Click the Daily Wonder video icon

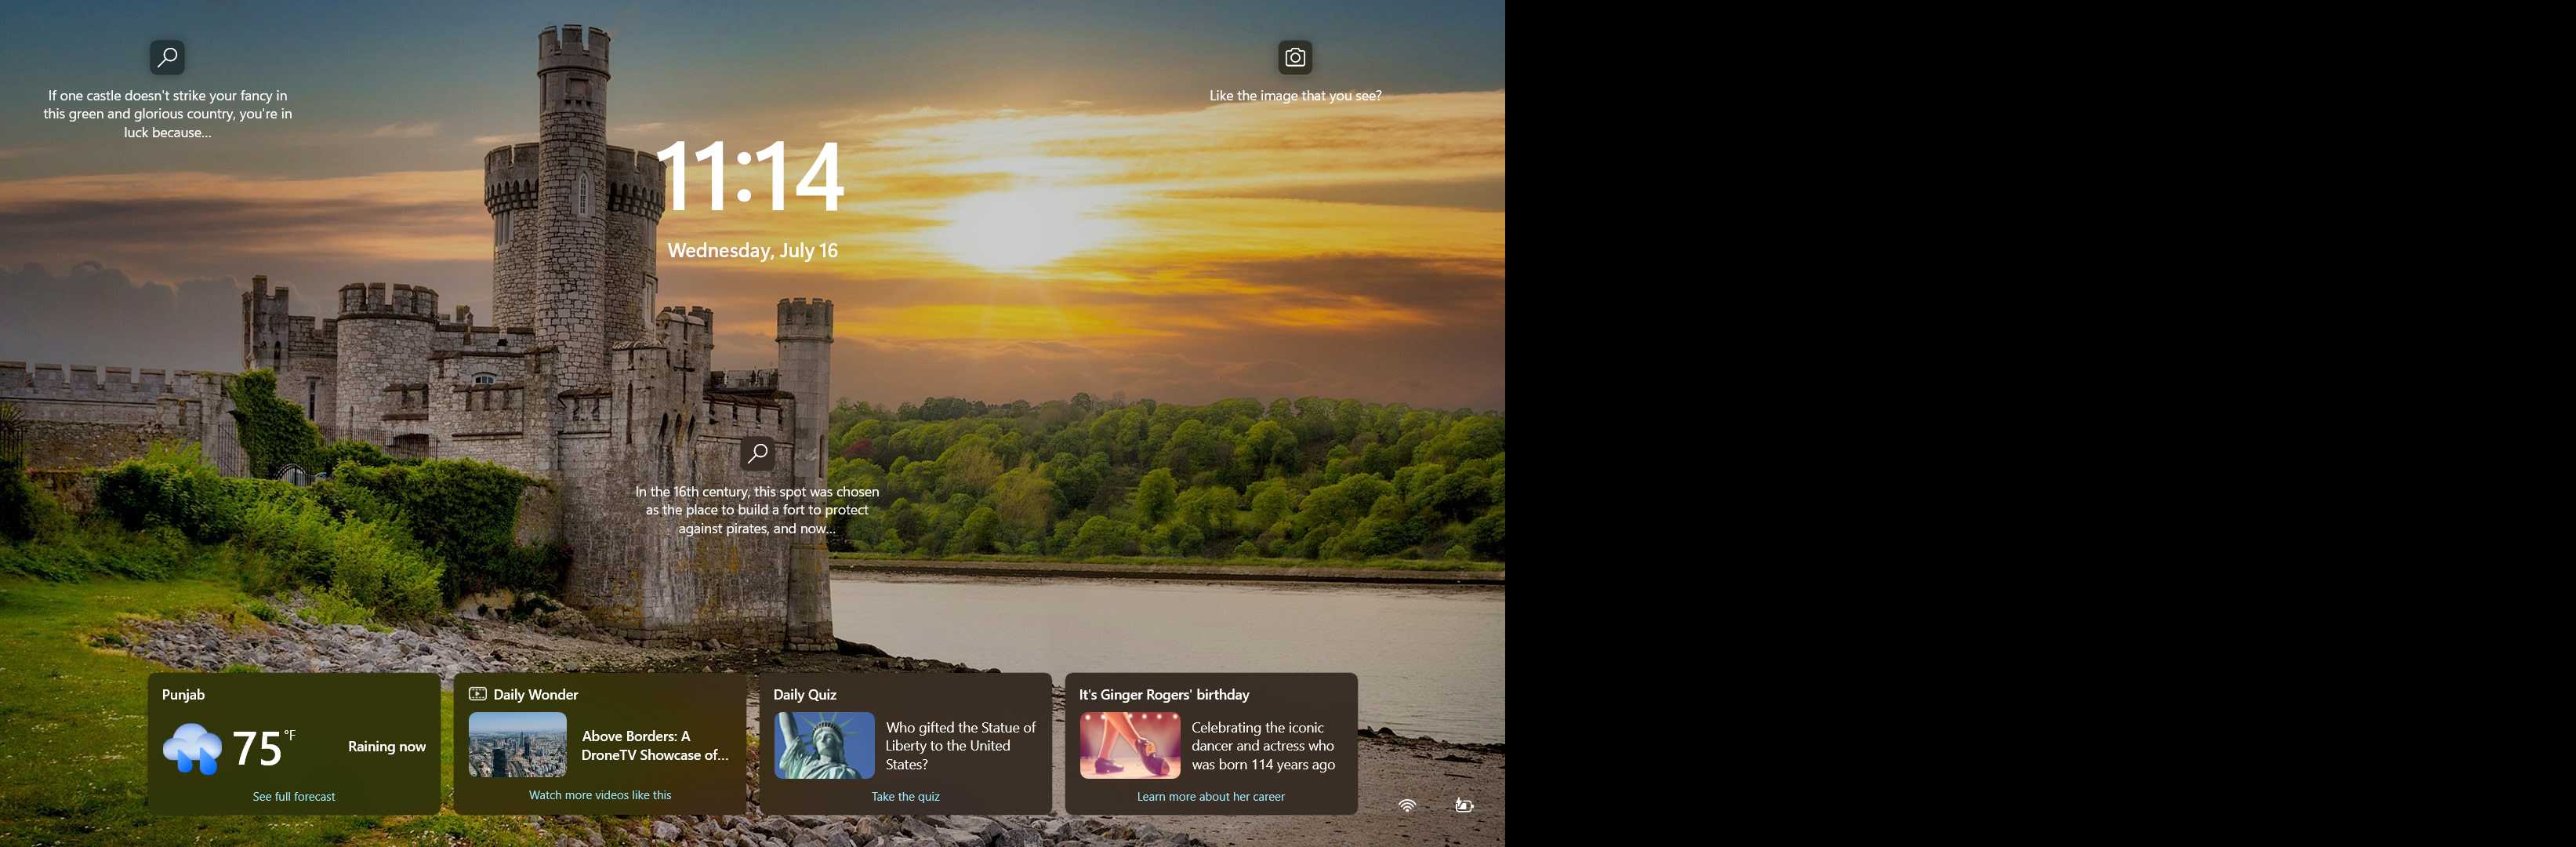(478, 694)
